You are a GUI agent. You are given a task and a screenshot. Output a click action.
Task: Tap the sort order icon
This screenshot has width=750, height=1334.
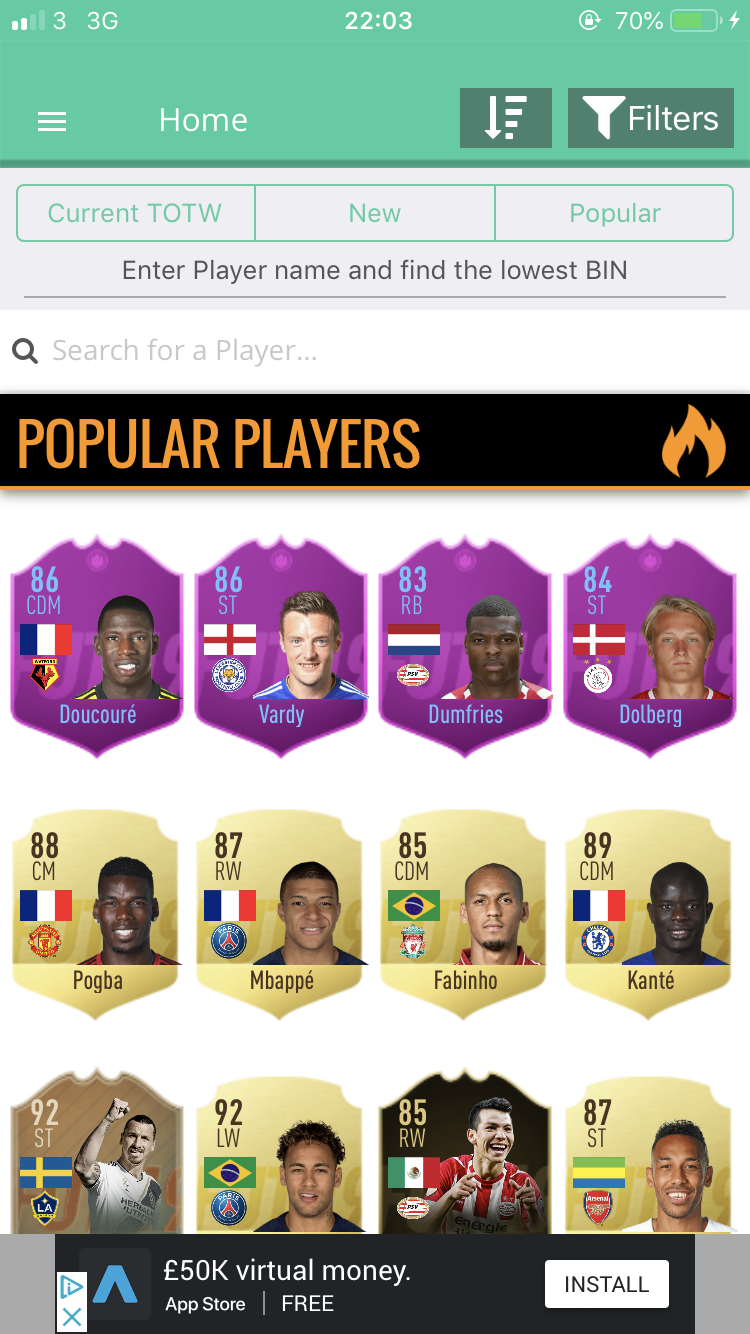(506, 118)
